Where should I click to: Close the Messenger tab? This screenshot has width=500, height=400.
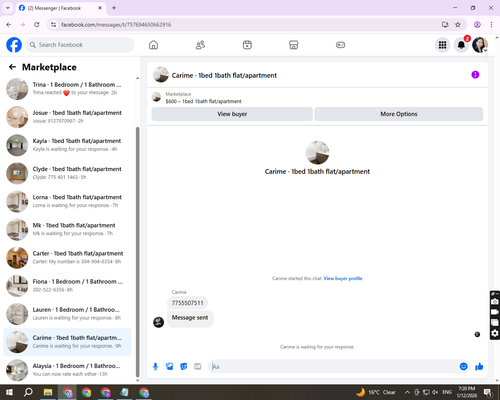(x=100, y=8)
